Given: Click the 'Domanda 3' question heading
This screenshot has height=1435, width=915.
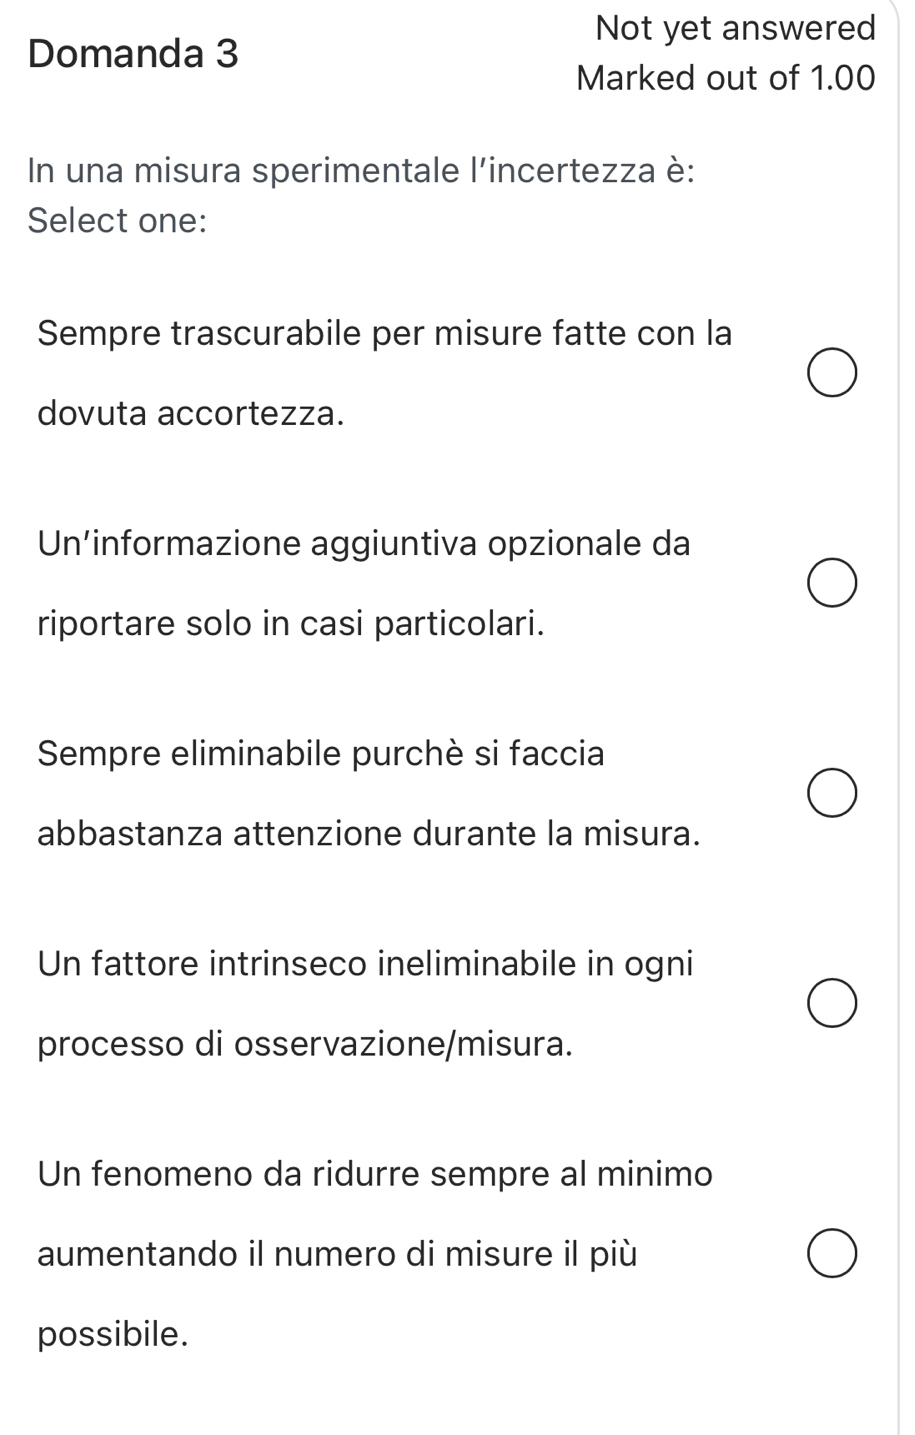Looking at the screenshot, I should pyautogui.click(x=134, y=53).
